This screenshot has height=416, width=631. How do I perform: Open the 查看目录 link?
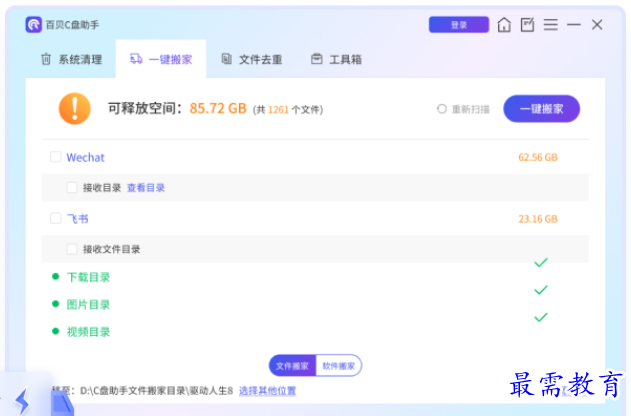tap(146, 188)
